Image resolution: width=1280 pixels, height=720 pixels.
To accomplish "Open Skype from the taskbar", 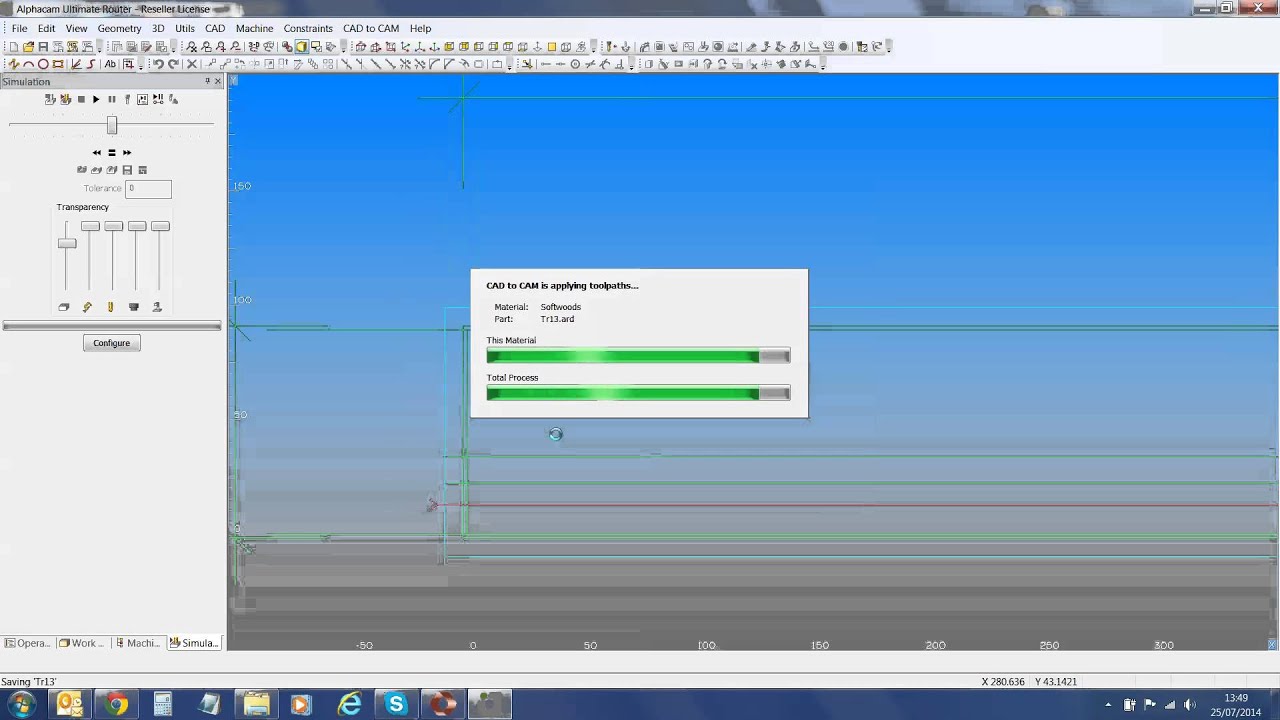I will (396, 705).
